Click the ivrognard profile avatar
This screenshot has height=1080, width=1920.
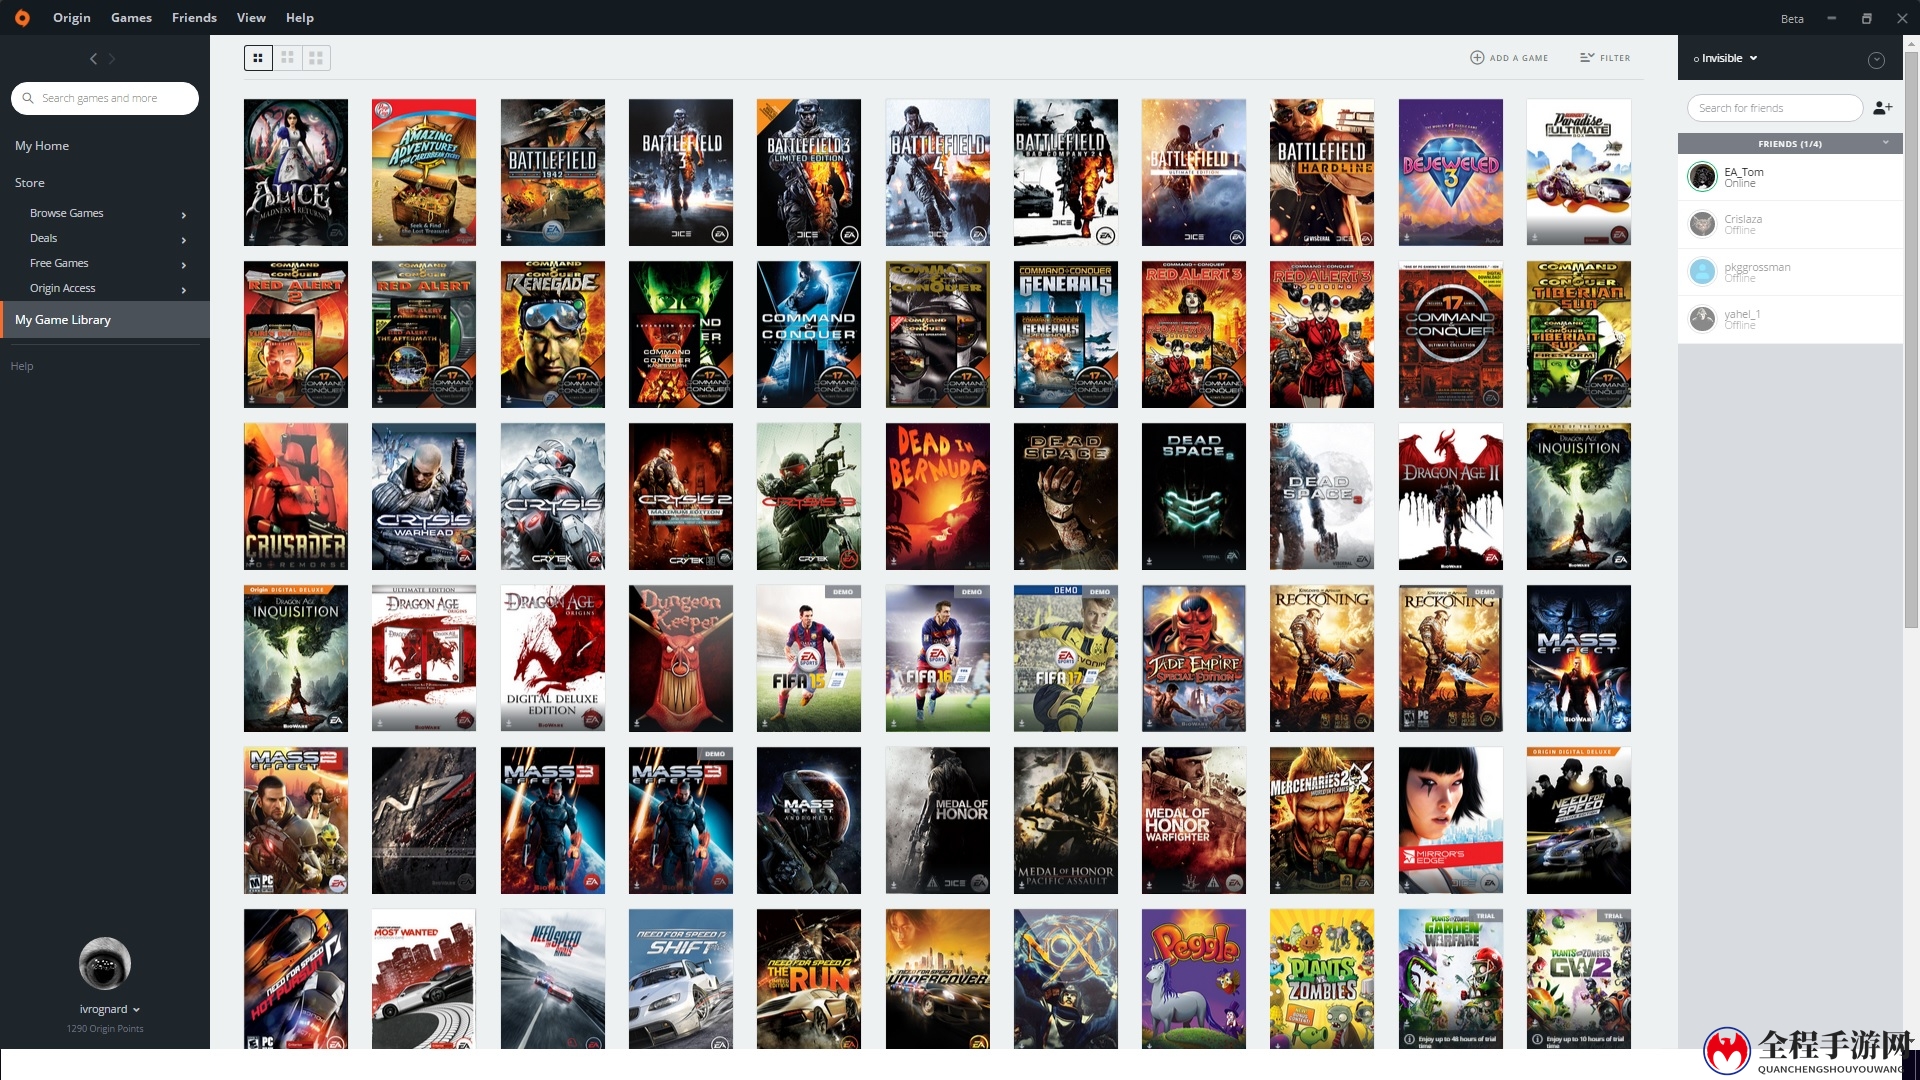(105, 963)
